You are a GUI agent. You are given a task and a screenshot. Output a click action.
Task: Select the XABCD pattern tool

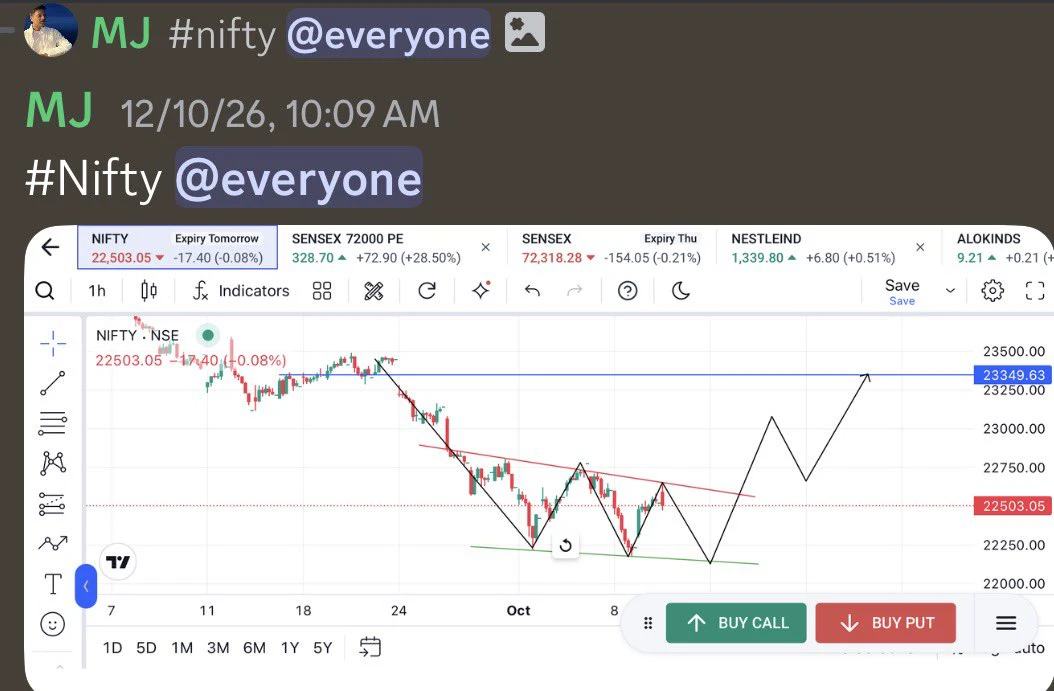tap(52, 462)
